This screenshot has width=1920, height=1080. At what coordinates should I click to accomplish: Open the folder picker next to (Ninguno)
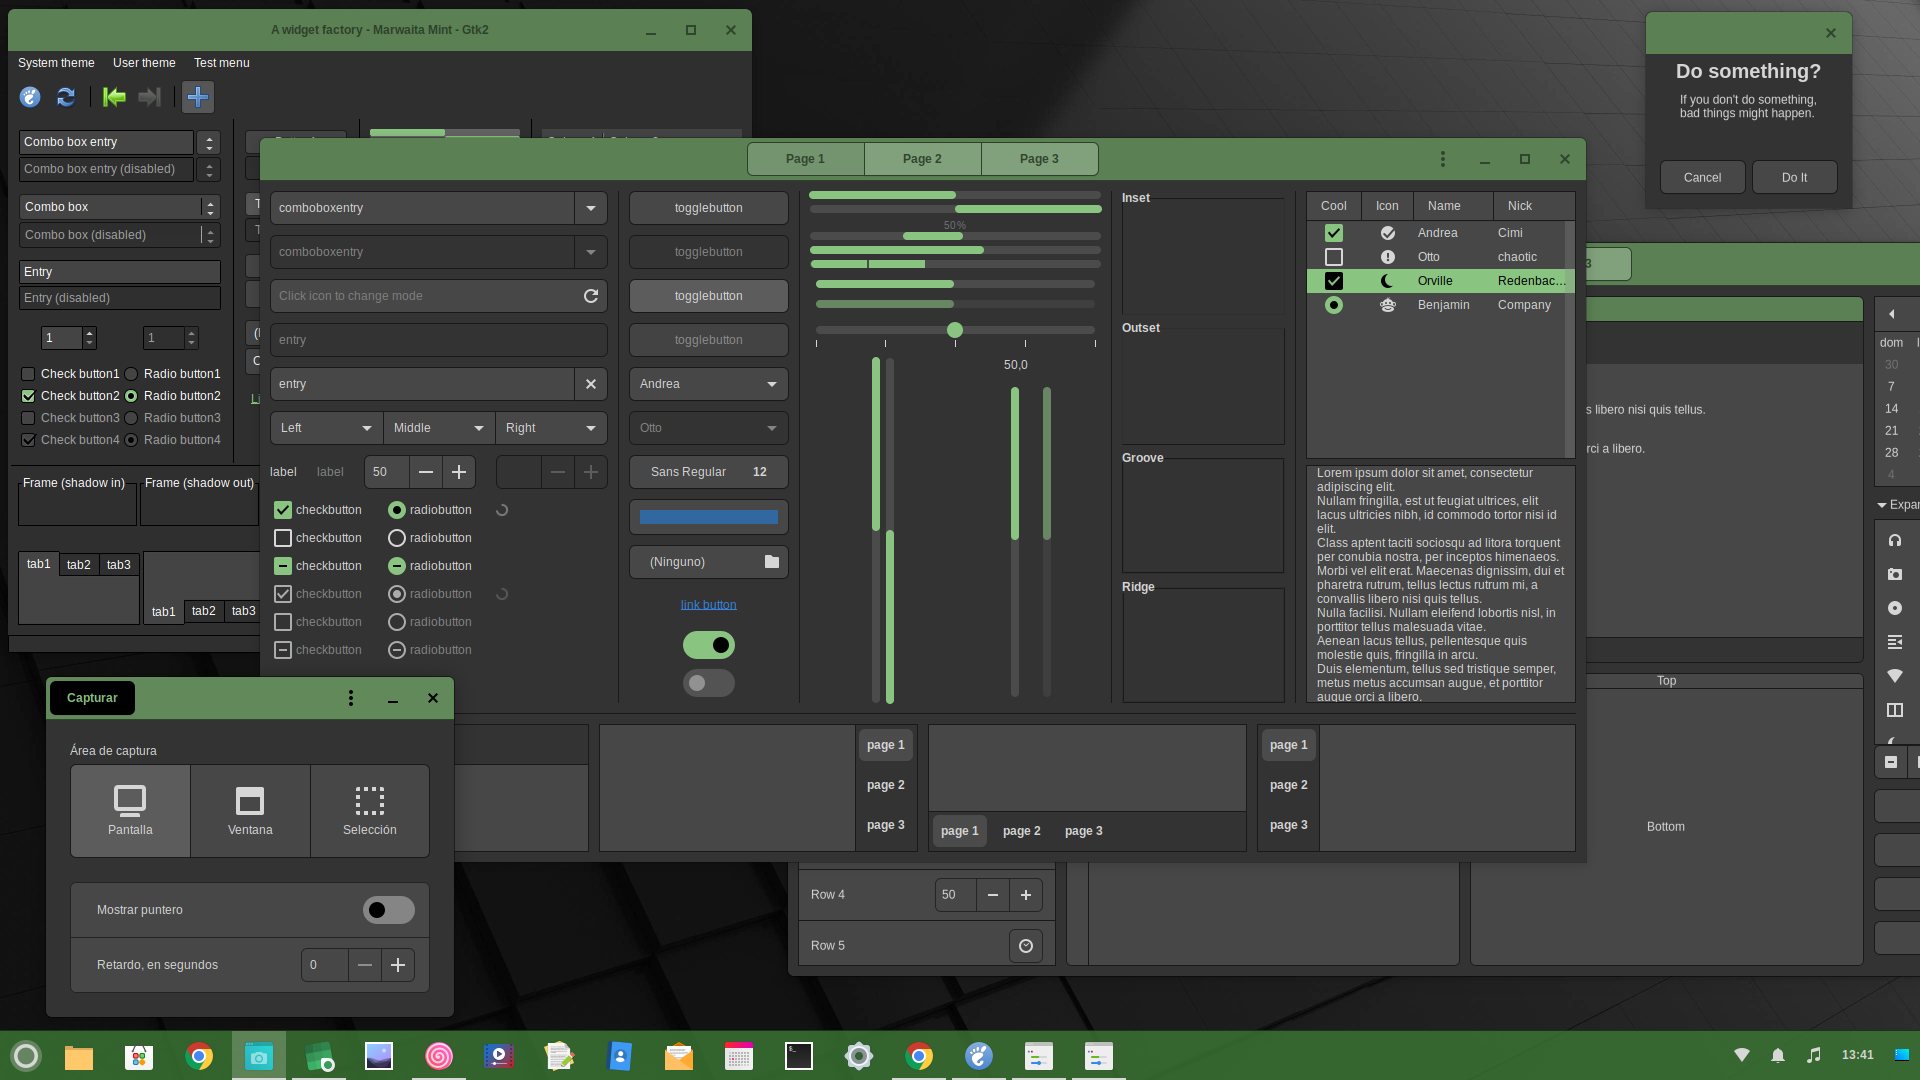point(770,562)
